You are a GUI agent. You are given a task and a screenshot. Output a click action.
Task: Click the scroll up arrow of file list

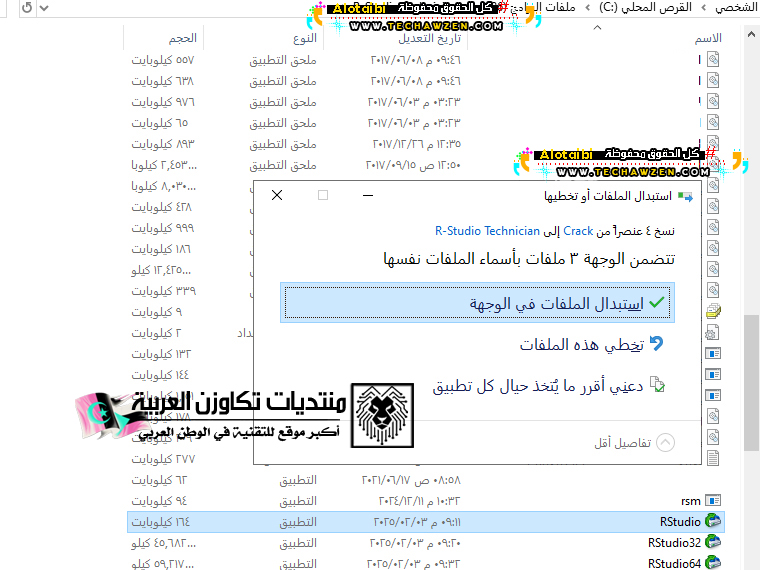click(751, 34)
